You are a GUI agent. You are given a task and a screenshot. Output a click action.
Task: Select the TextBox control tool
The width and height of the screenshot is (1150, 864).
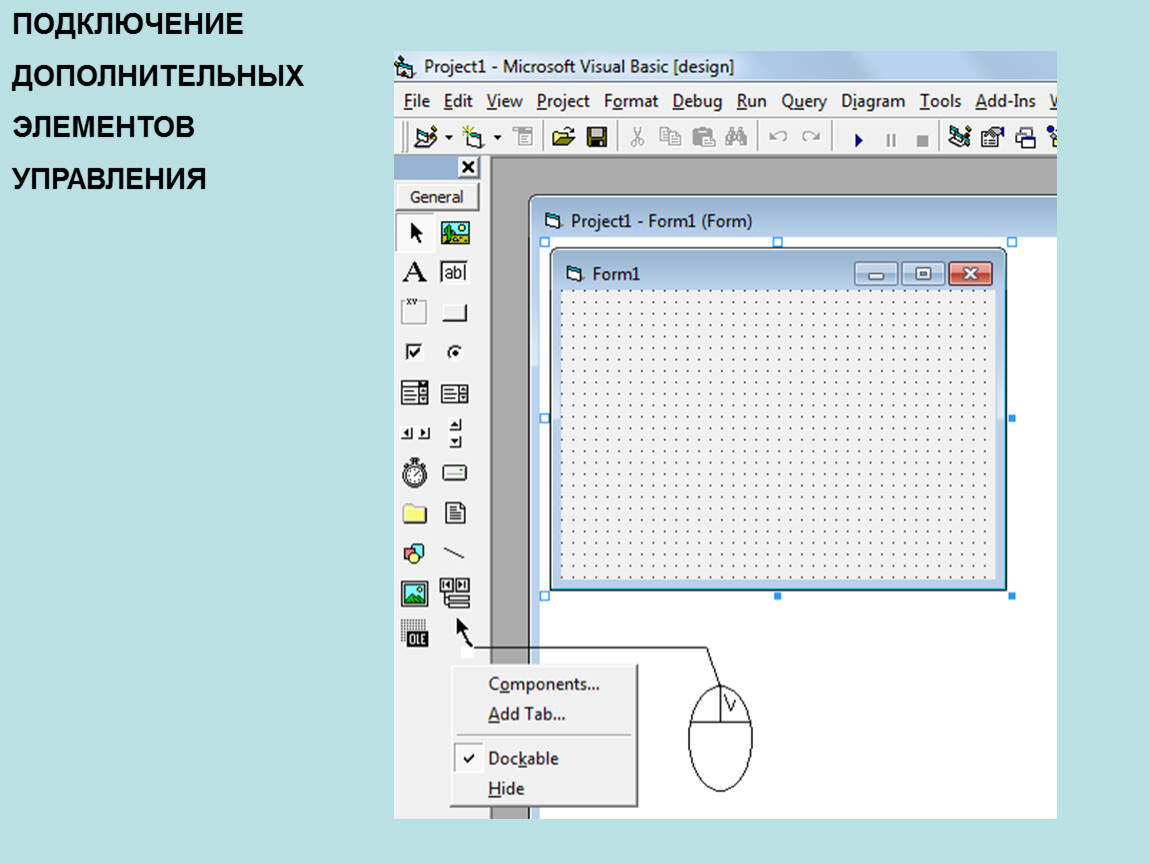[x=455, y=272]
